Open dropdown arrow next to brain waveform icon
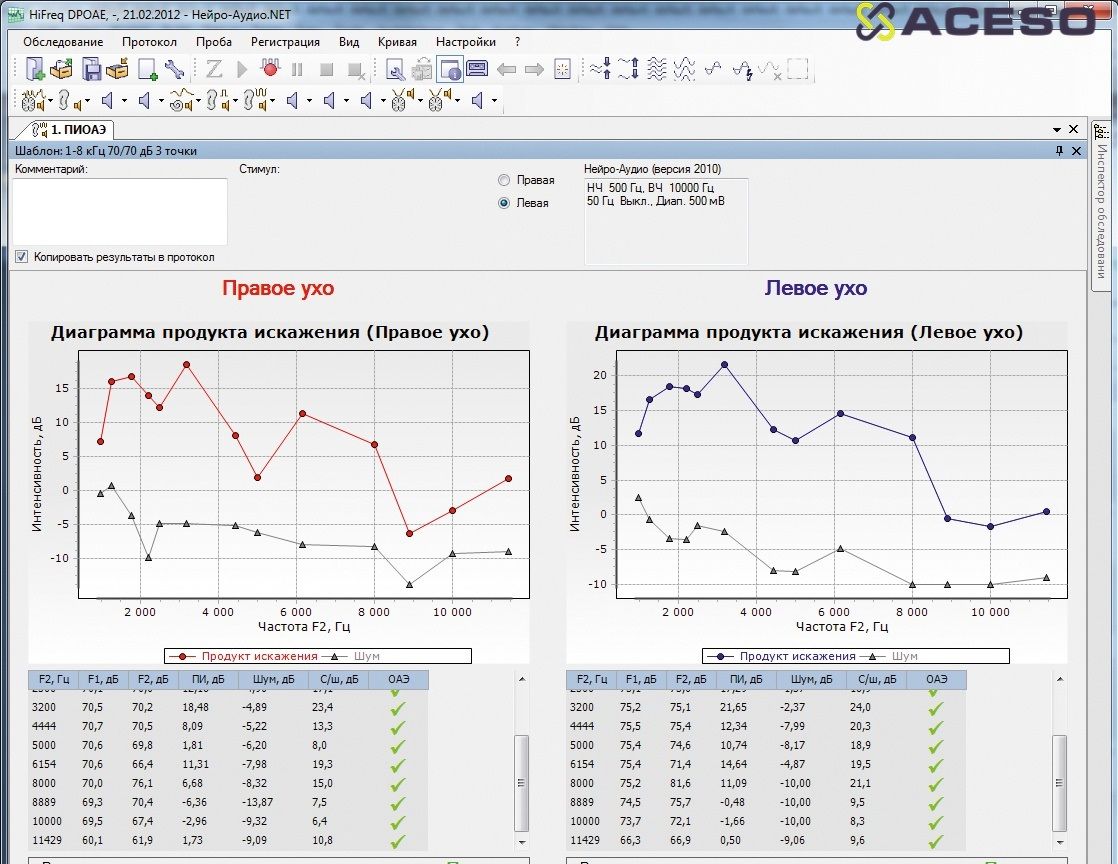The height and width of the screenshot is (864, 1118). (x=51, y=102)
